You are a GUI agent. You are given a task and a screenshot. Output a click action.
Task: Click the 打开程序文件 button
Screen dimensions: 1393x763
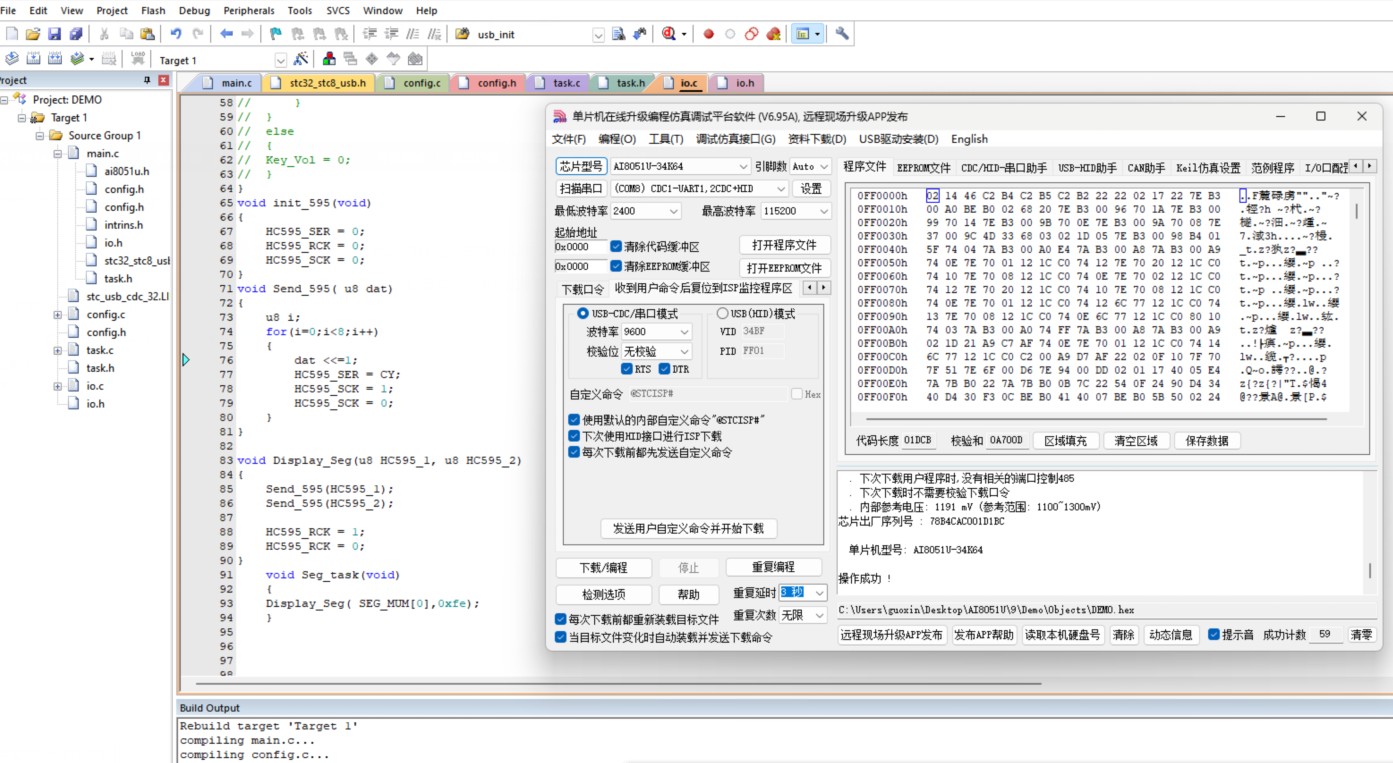(784, 245)
